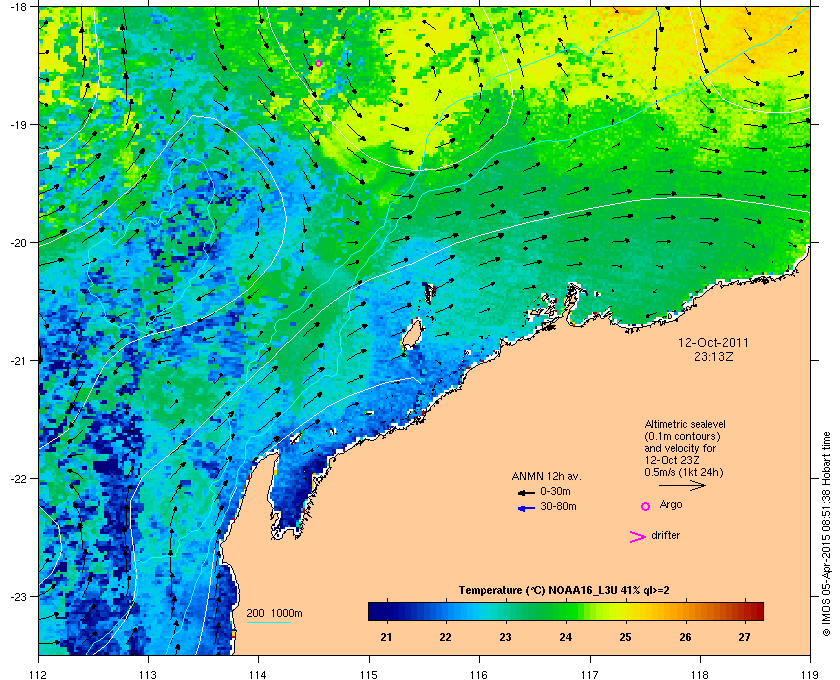Image resolution: width=840 pixels, height=680 pixels.
Task: Click the longitude axis label 117
Action: (x=589, y=674)
